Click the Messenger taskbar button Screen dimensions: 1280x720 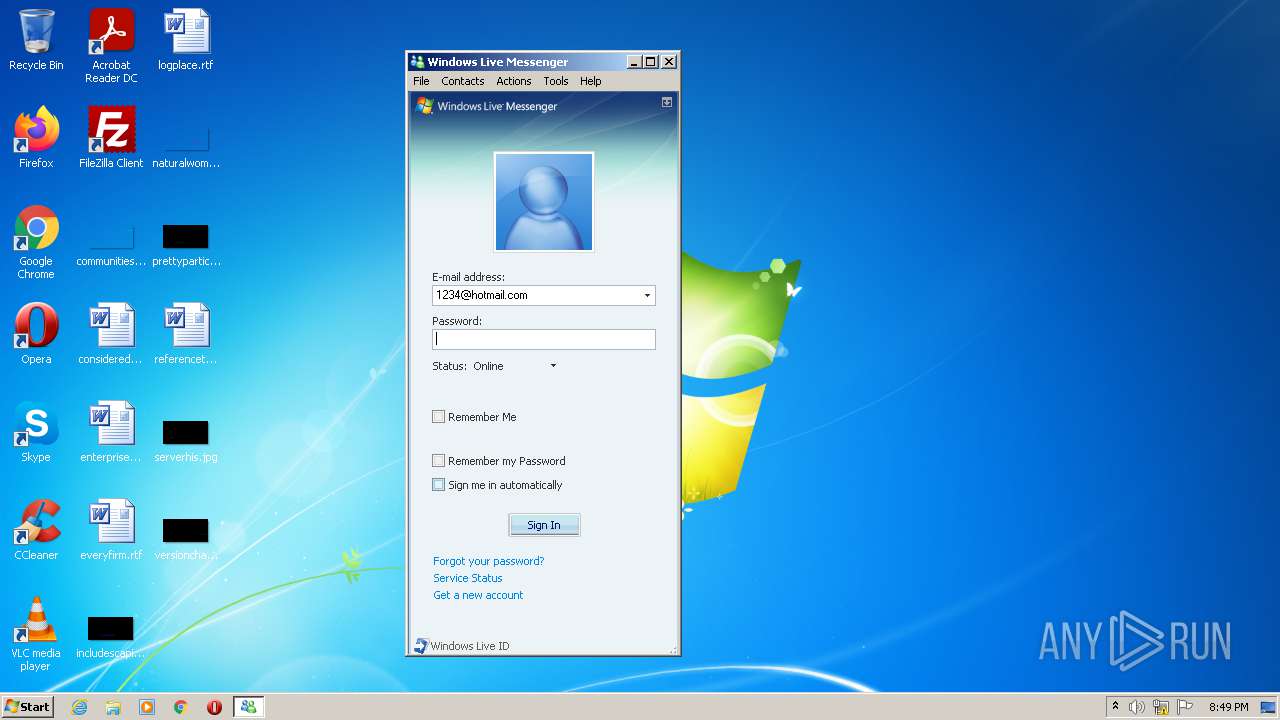coord(248,707)
